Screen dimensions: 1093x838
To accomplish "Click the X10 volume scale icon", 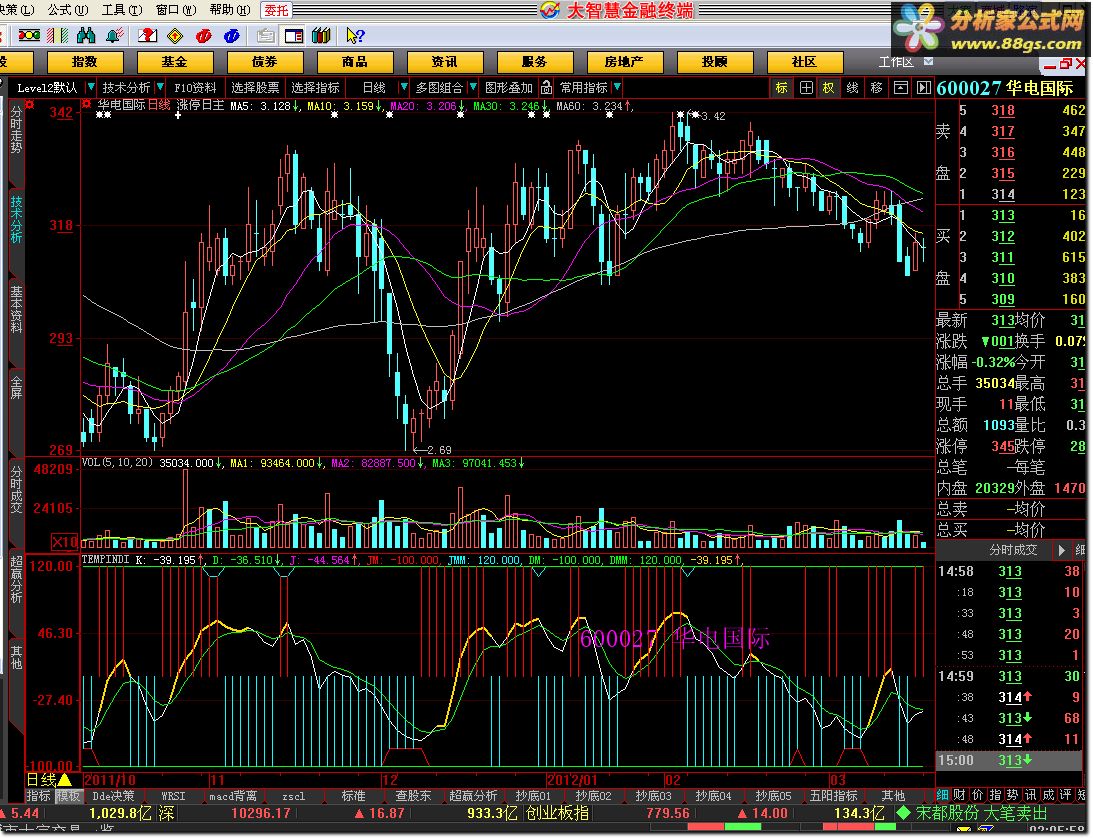I will pyautogui.click(x=65, y=542).
